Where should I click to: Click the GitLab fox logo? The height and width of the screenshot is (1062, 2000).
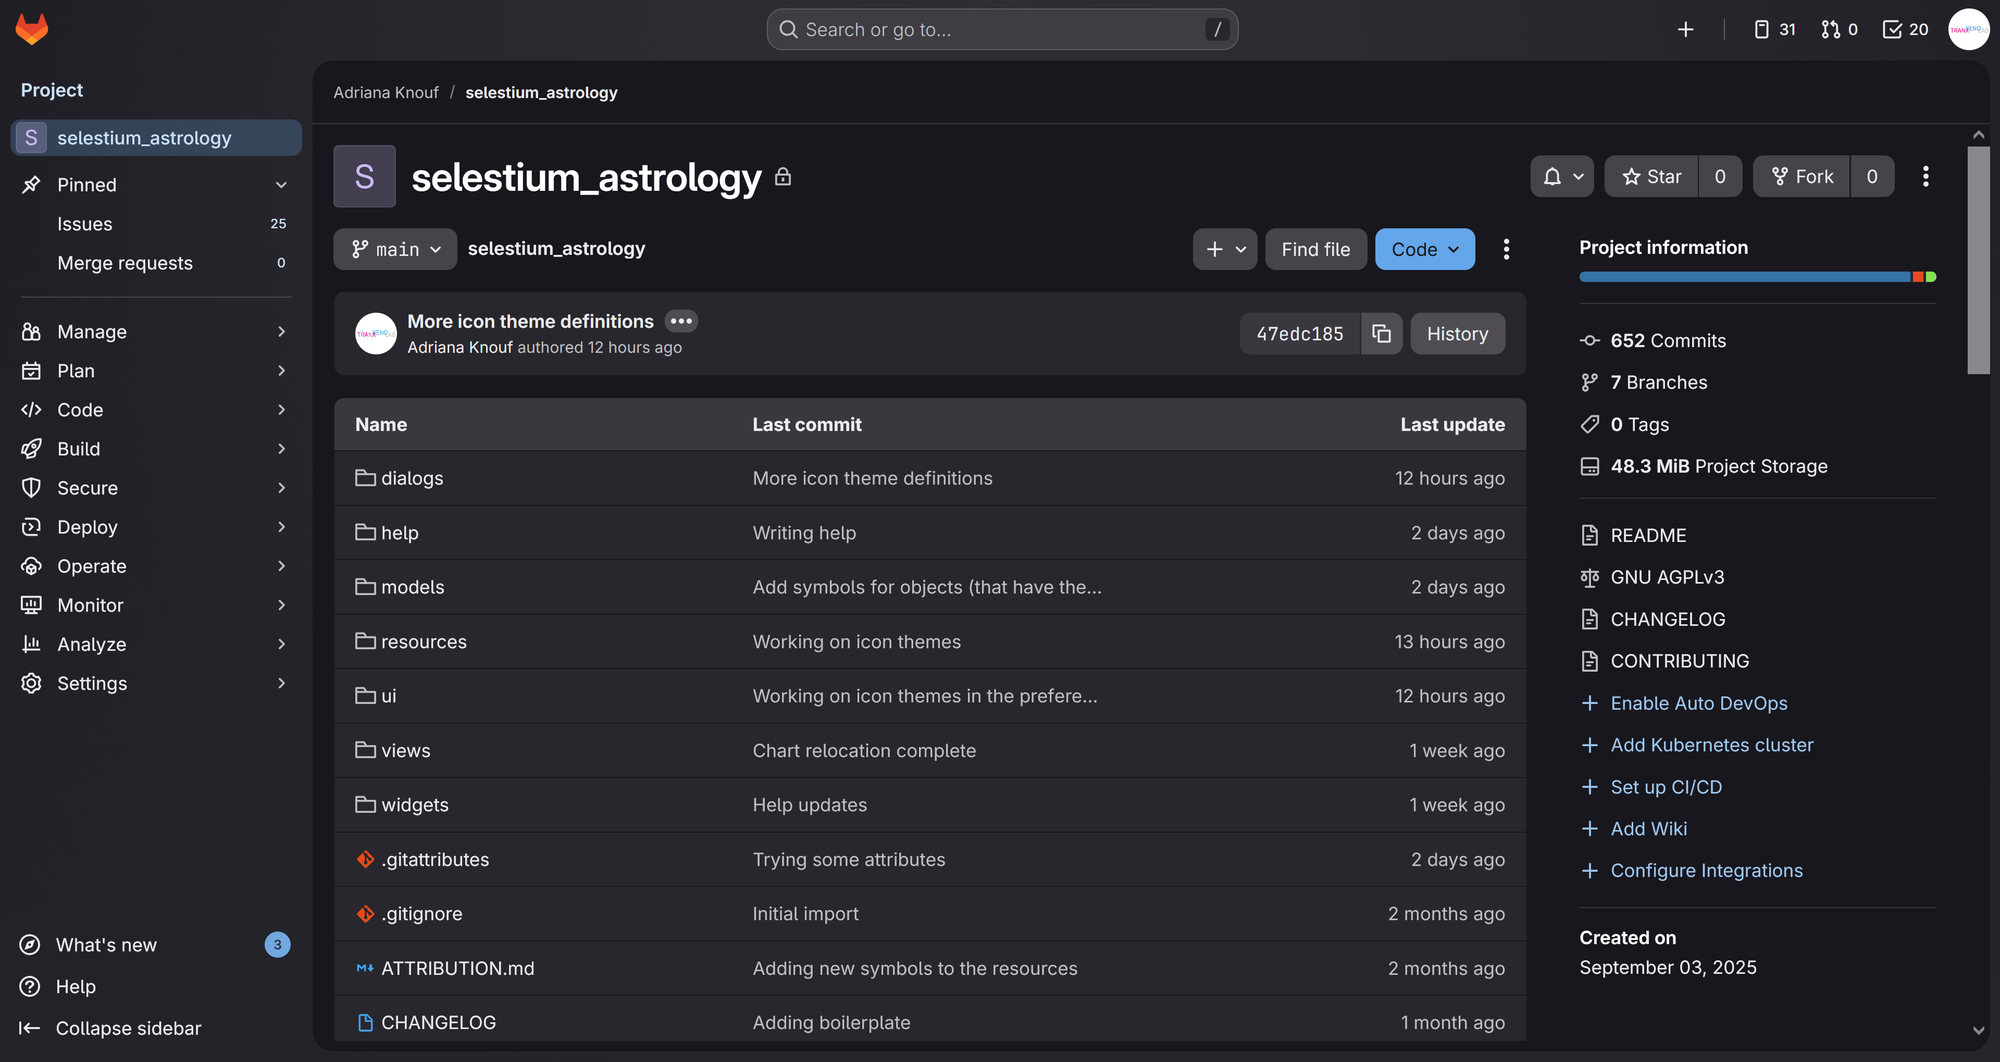(x=32, y=29)
